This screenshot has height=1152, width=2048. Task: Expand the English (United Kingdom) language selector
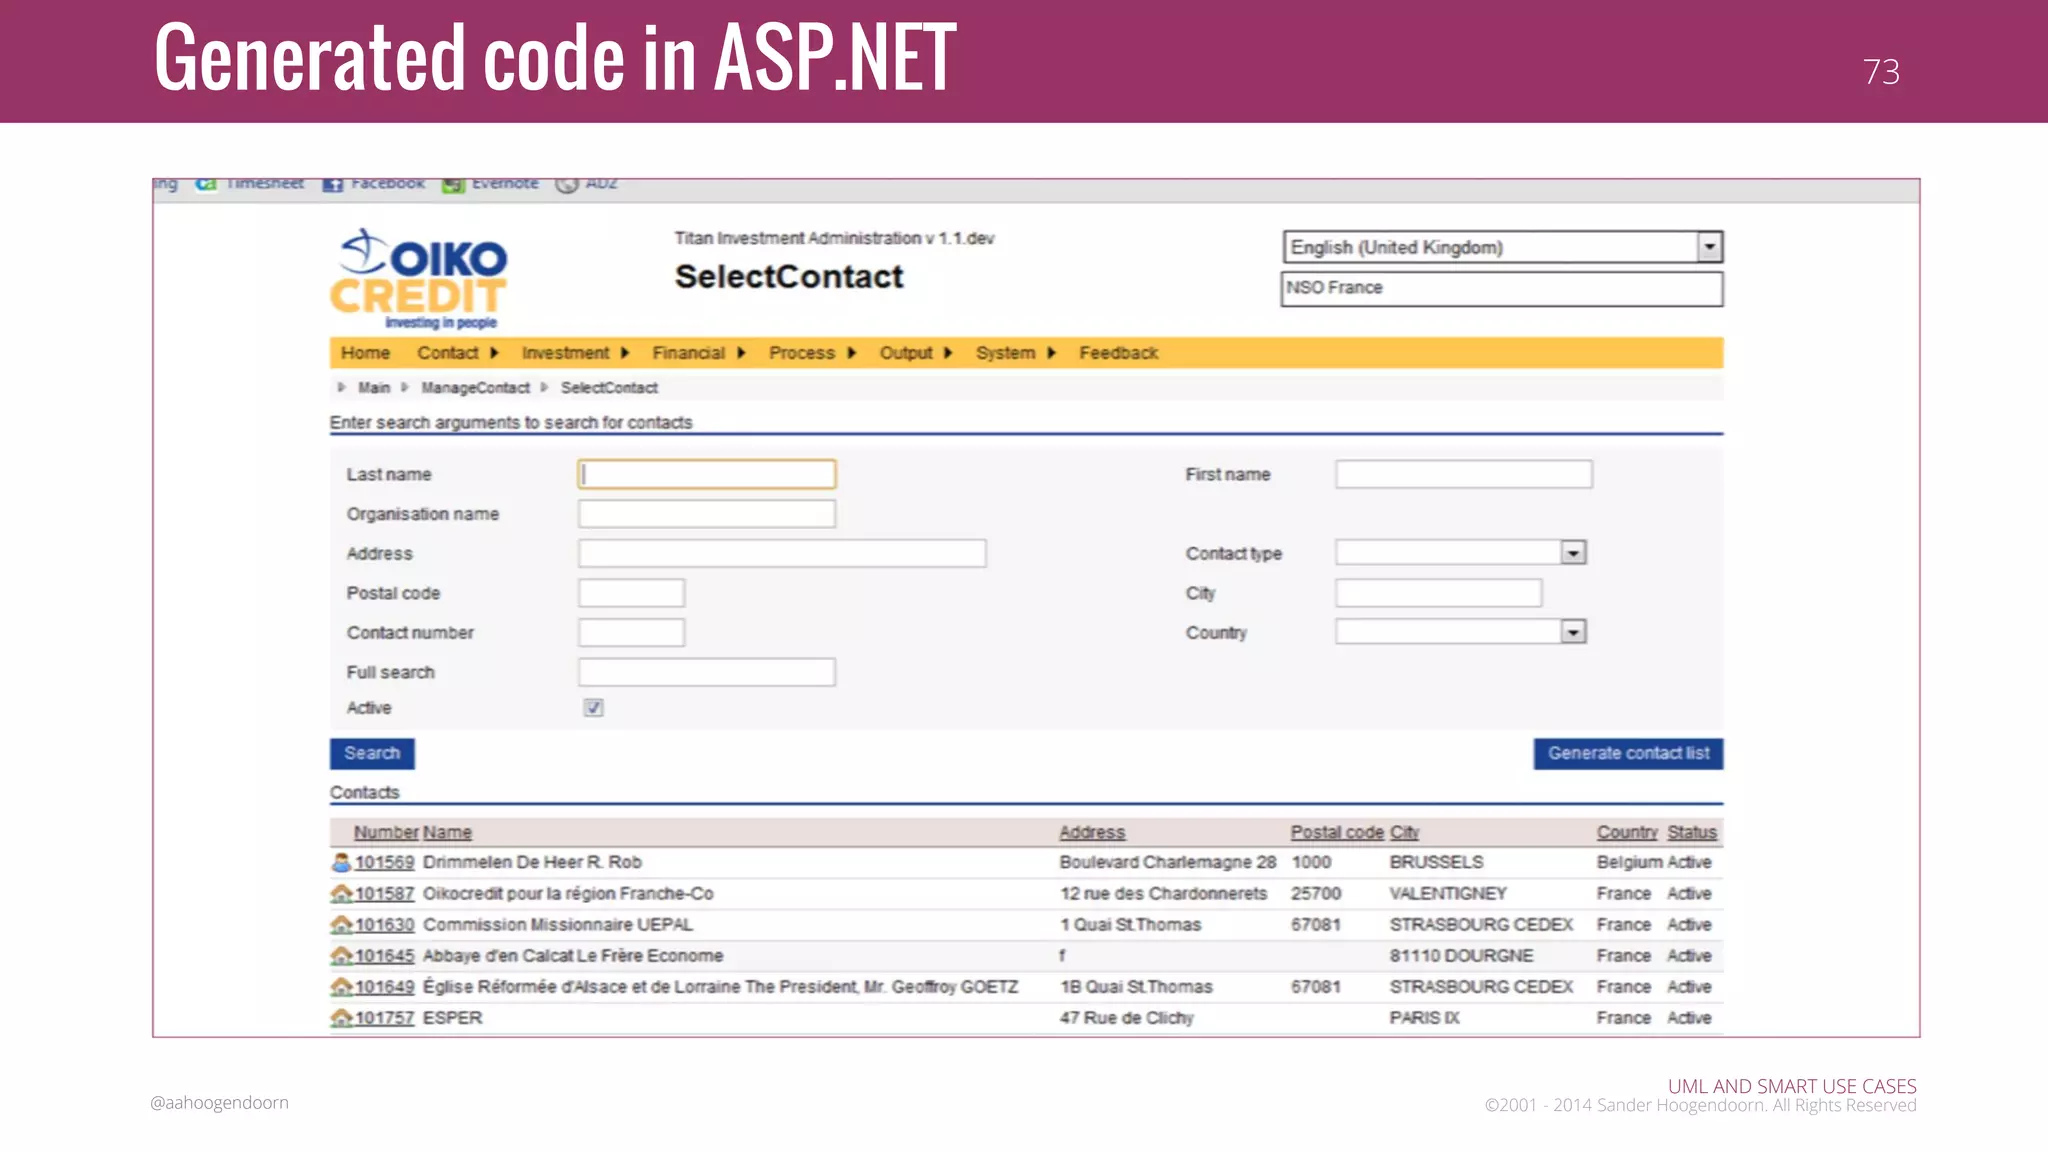1709,247
